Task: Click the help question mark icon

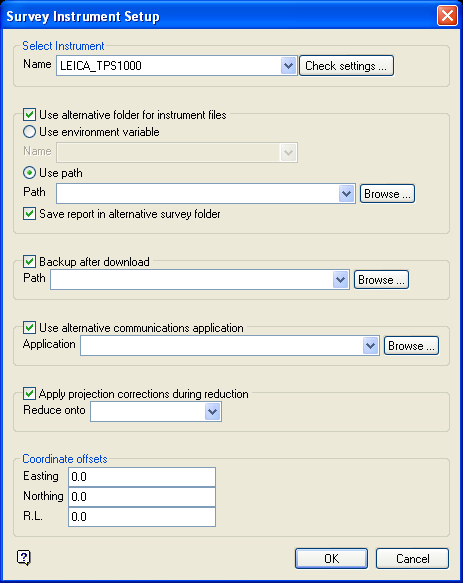Action: (x=24, y=557)
